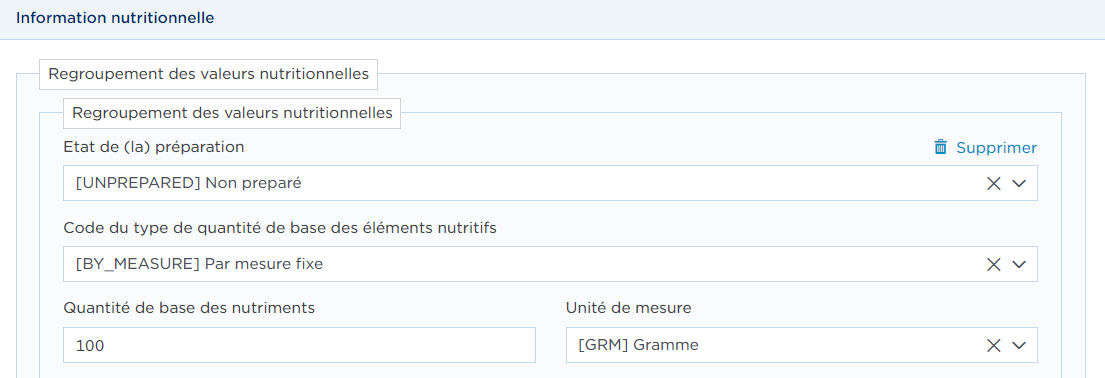Click the 100 value in quantity box
This screenshot has height=378, width=1105.
(90, 346)
